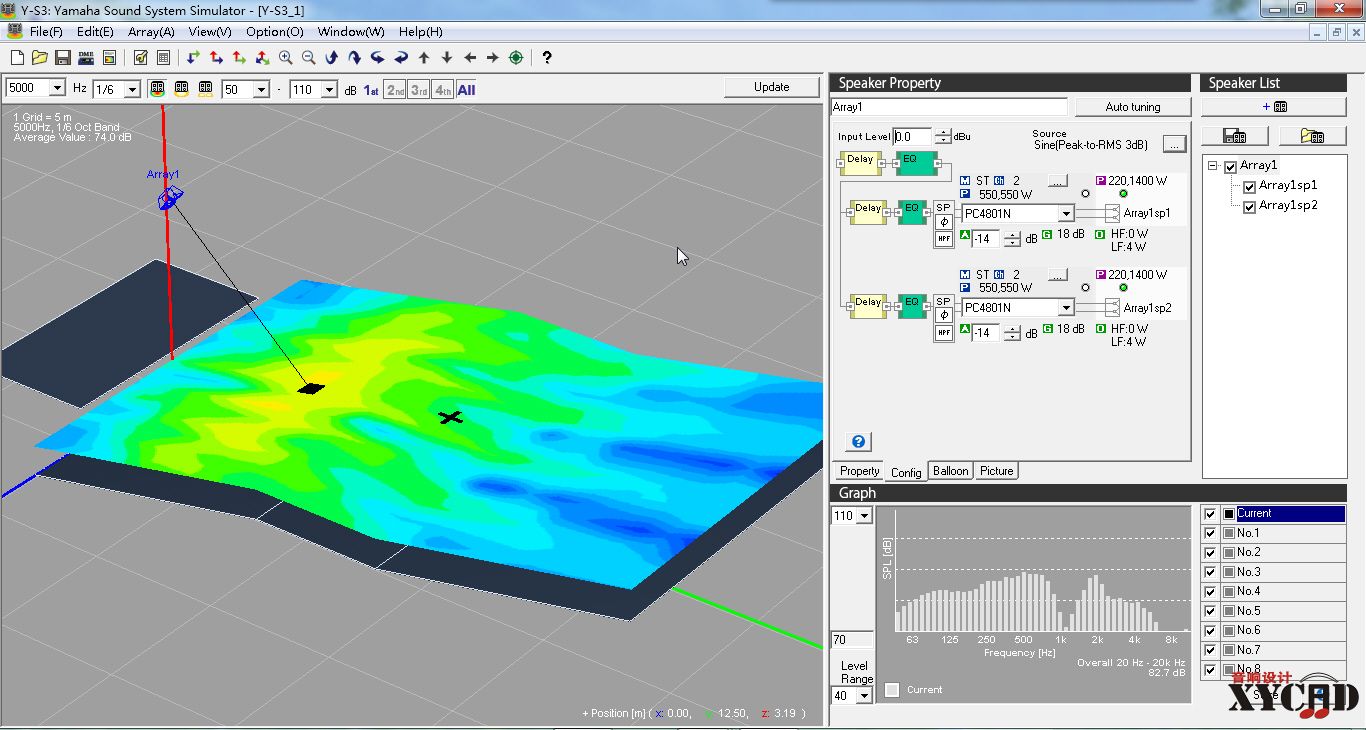
Task: Open the 50 dB lower range dropdown
Action: click(261, 89)
